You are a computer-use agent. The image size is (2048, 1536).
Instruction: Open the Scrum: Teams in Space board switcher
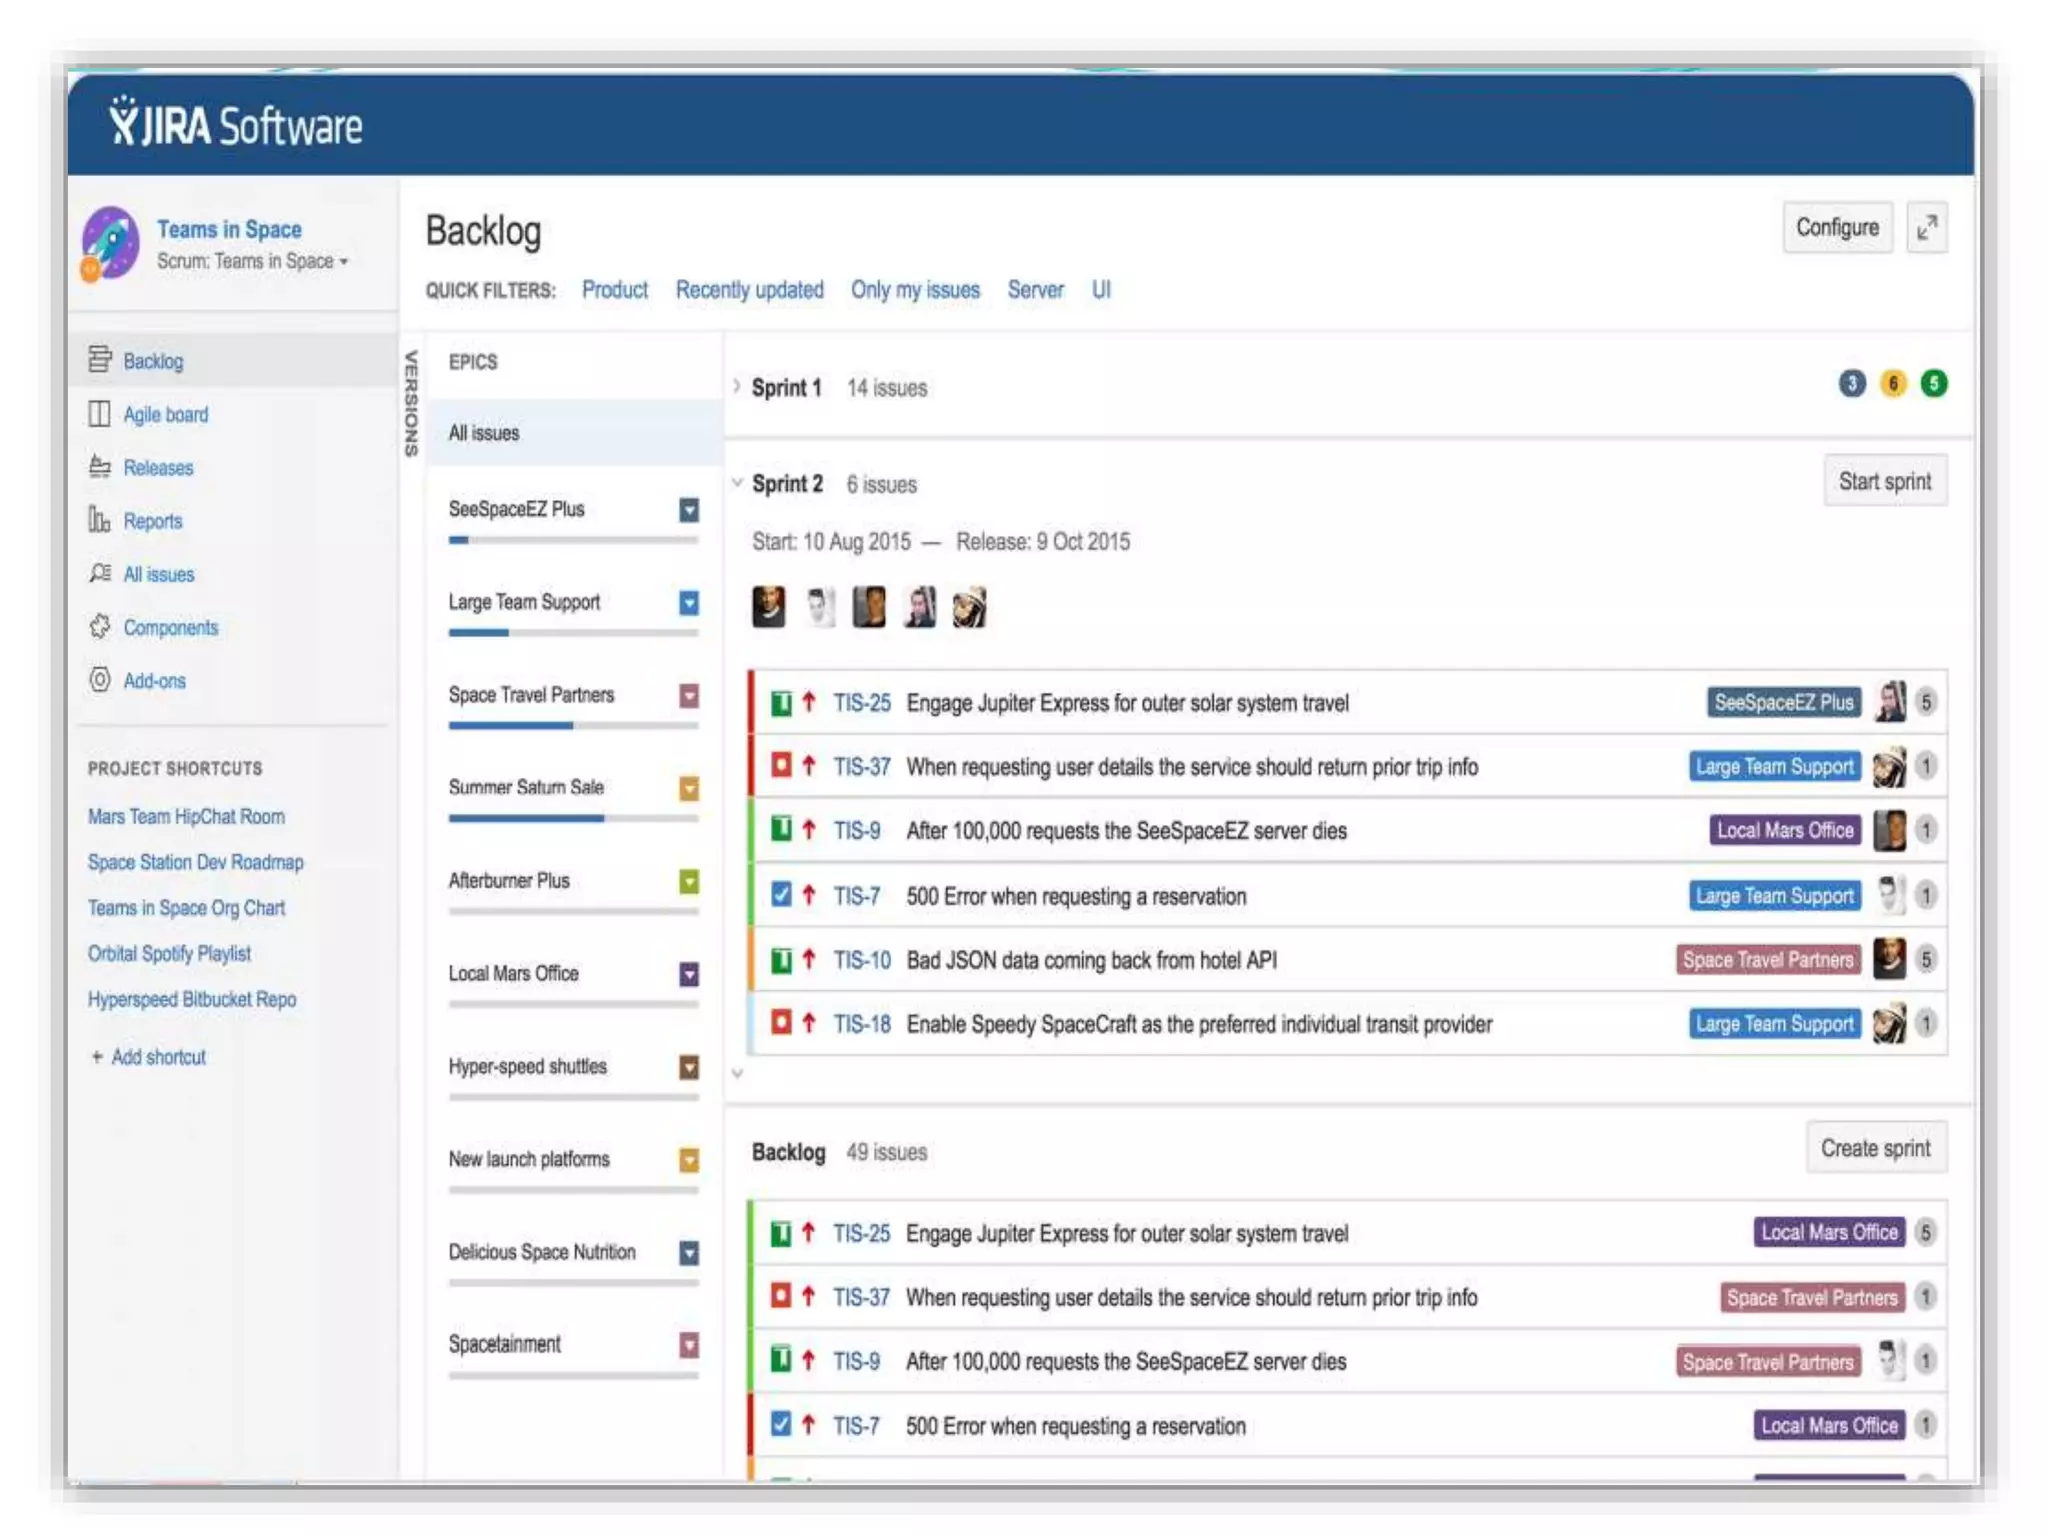coord(252,261)
